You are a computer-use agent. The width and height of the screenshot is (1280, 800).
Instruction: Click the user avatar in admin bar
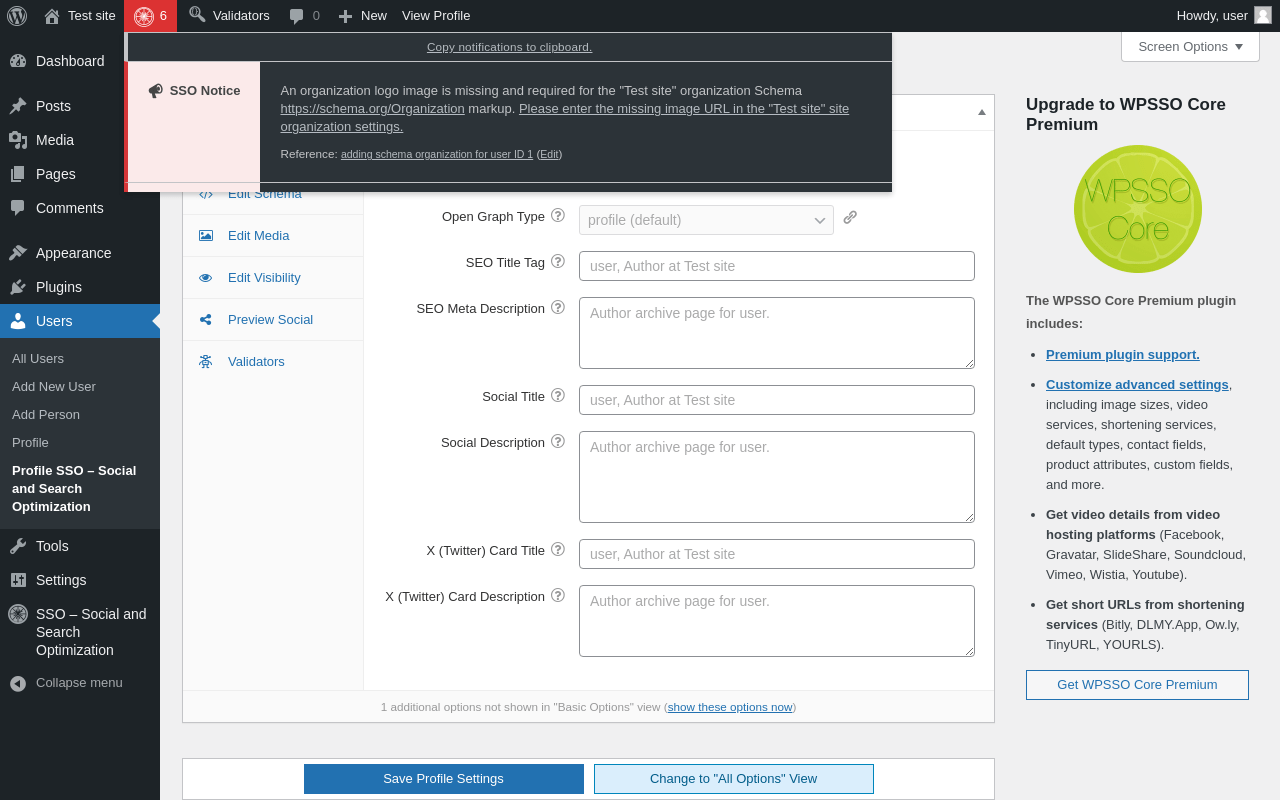(x=1263, y=15)
